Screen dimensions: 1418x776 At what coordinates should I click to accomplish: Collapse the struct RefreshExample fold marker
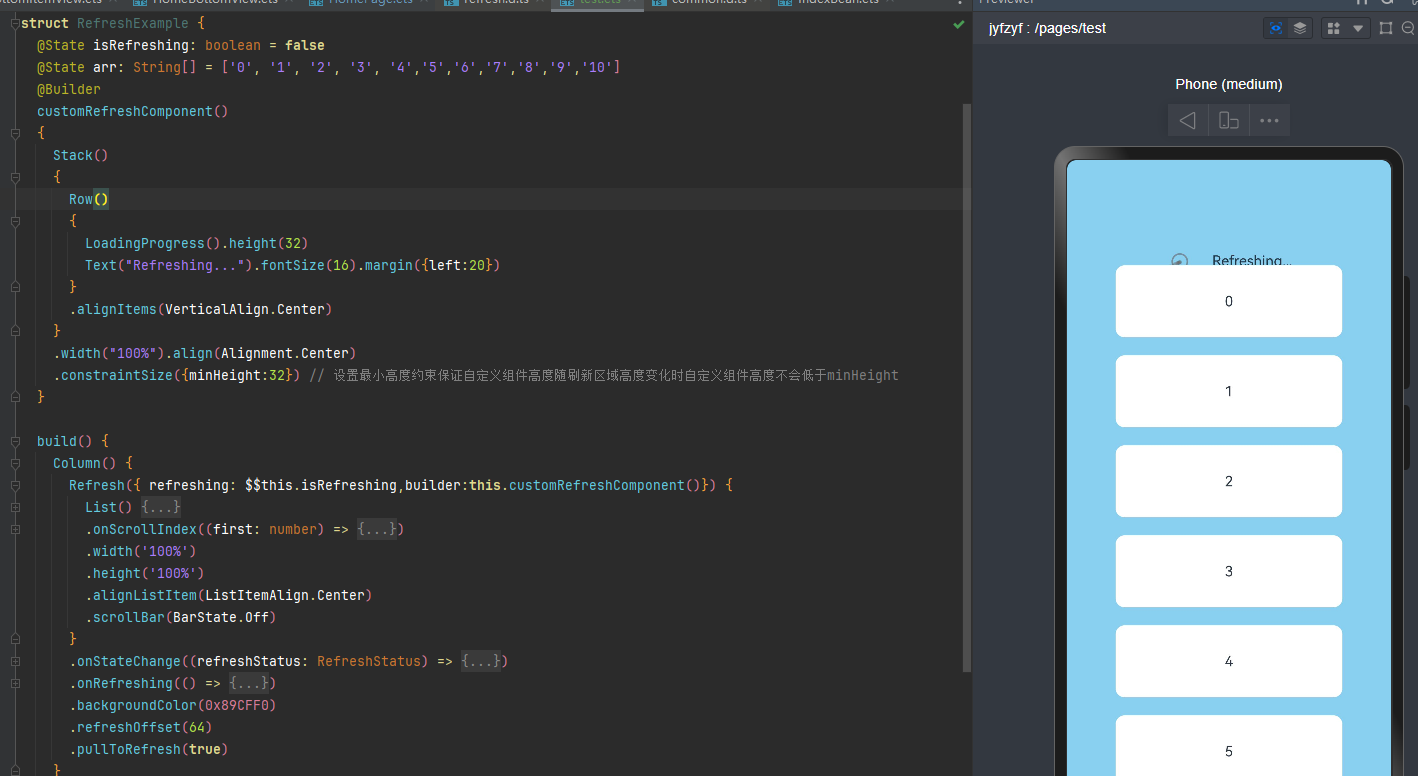(15, 23)
